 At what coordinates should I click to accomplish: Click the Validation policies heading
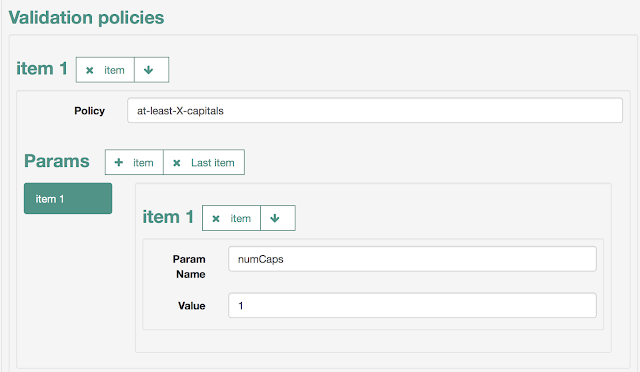pos(87,18)
